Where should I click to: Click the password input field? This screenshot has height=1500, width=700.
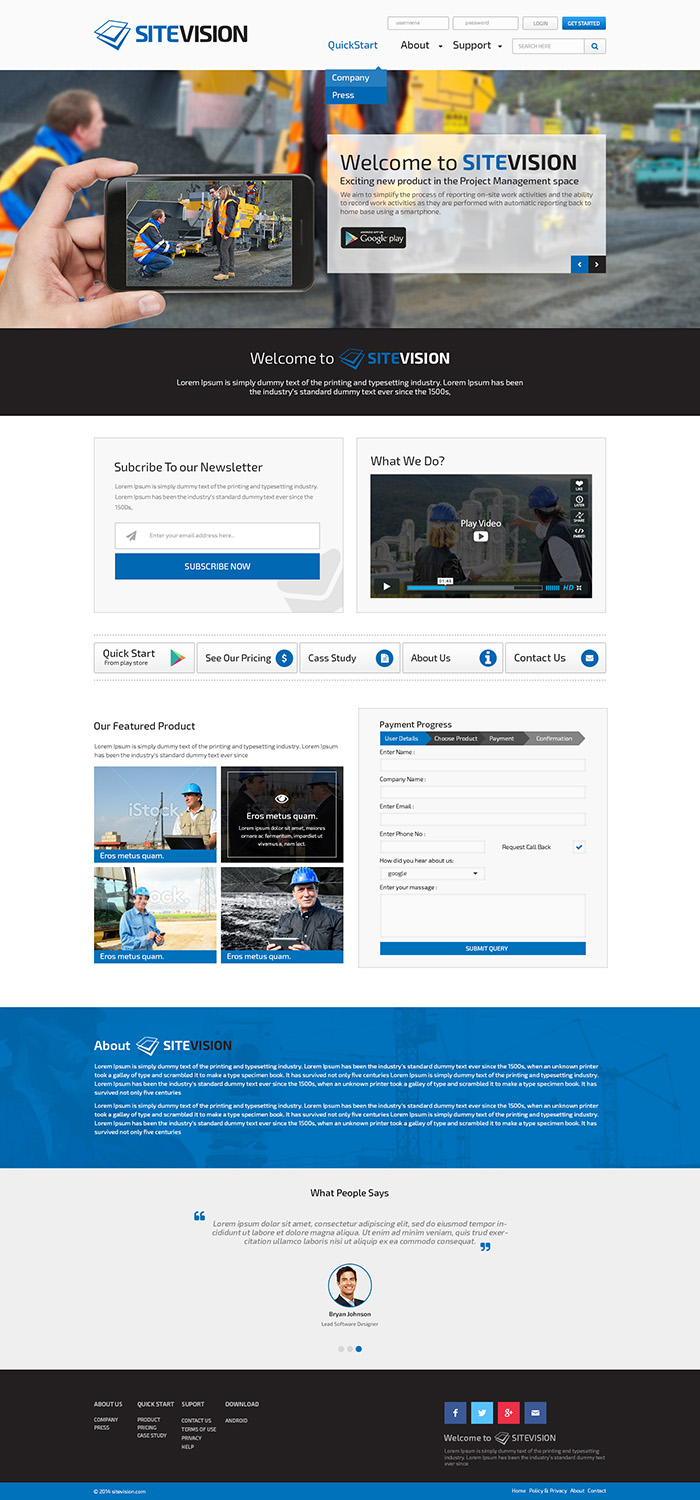485,23
